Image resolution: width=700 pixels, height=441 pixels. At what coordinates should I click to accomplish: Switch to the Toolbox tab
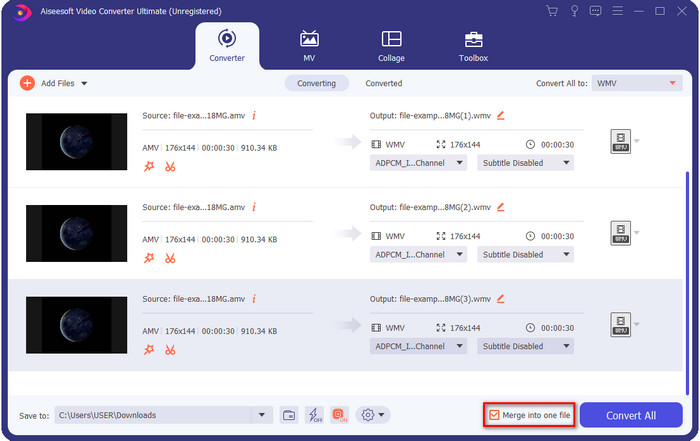point(473,46)
